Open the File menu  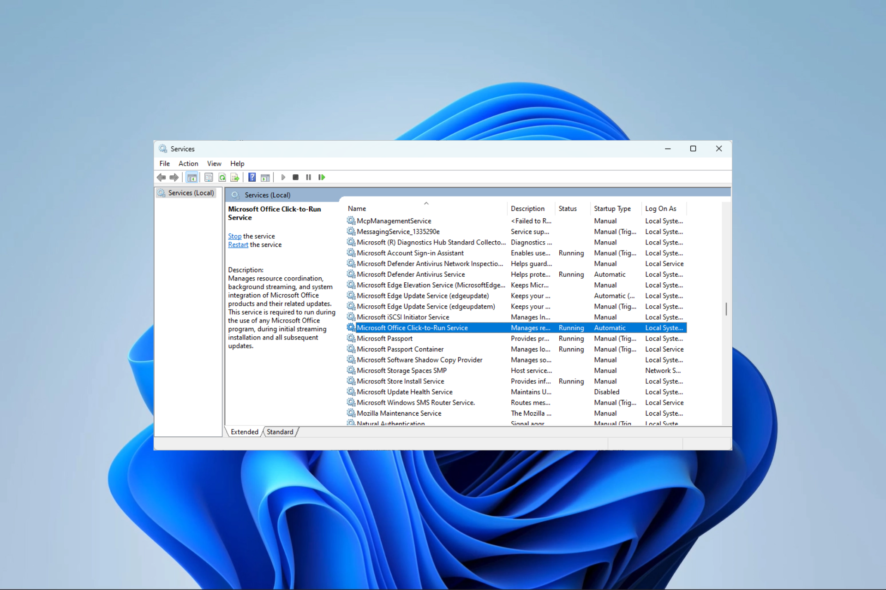pos(164,163)
